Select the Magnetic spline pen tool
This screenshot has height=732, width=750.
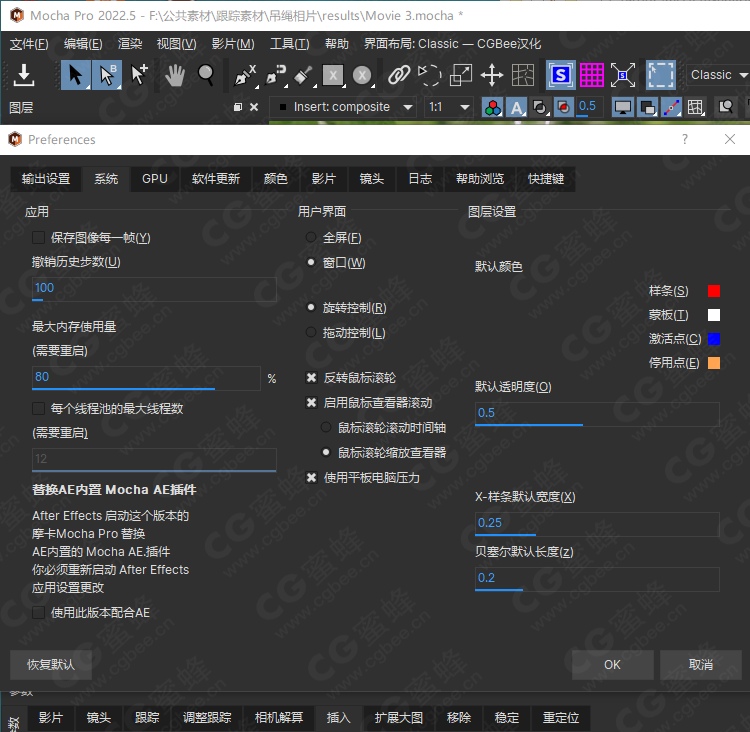tap(276, 76)
